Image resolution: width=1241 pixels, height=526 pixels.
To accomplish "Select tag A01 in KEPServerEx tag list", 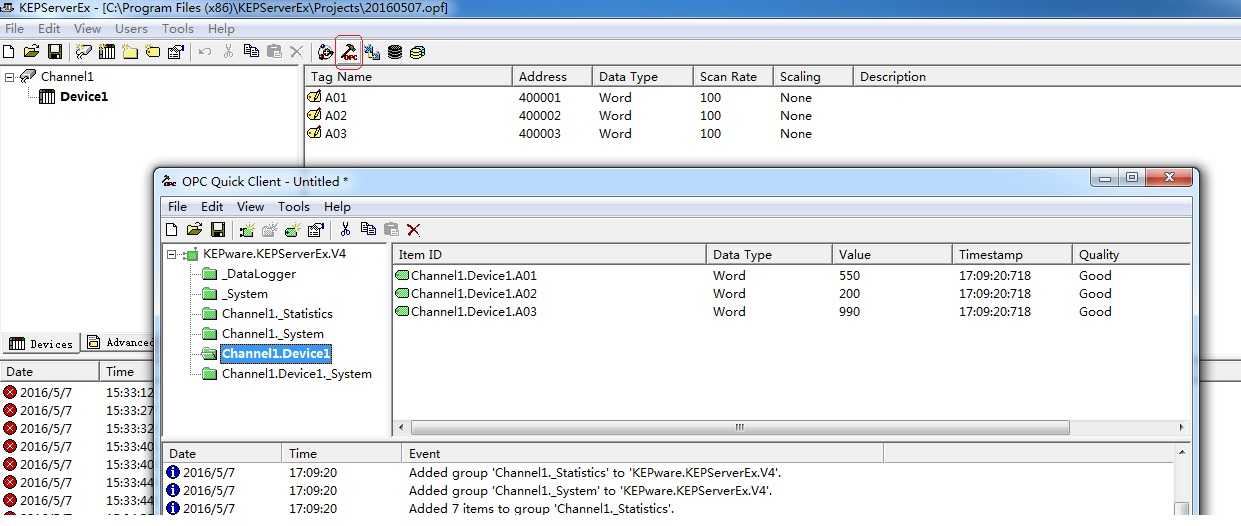I will tap(336, 98).
